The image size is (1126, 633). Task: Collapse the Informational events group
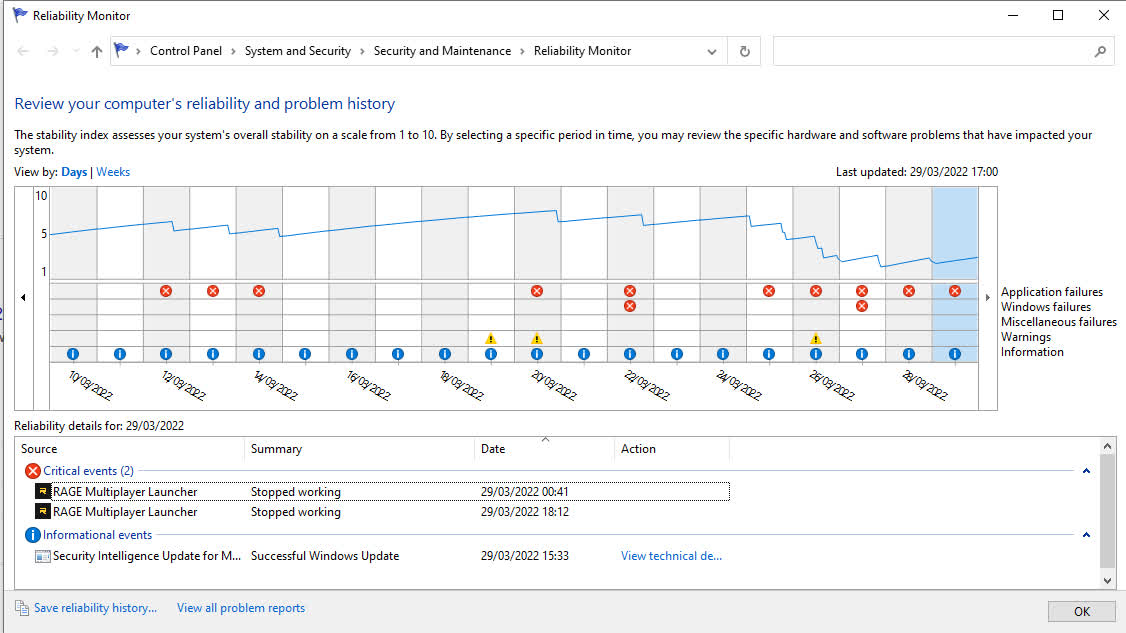(x=1087, y=535)
